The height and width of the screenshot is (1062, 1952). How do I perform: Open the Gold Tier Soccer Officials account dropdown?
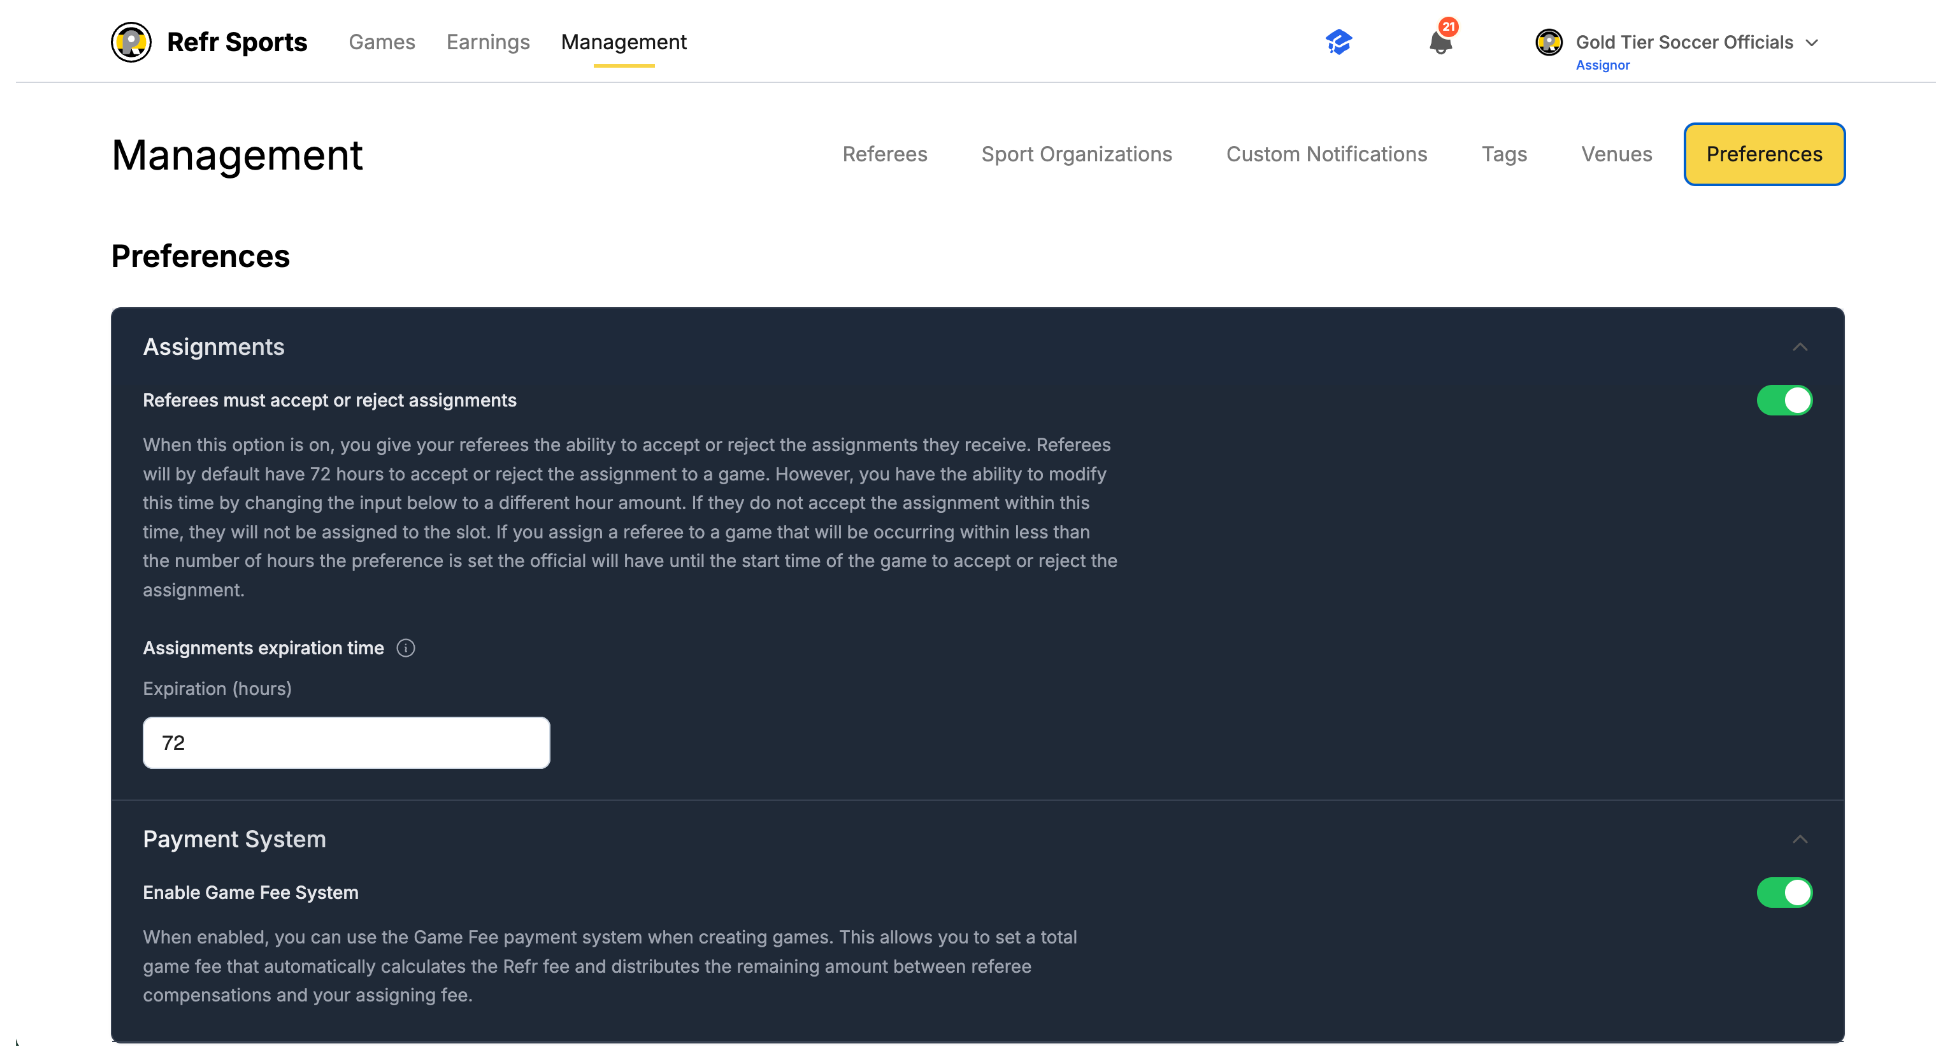pos(1812,43)
